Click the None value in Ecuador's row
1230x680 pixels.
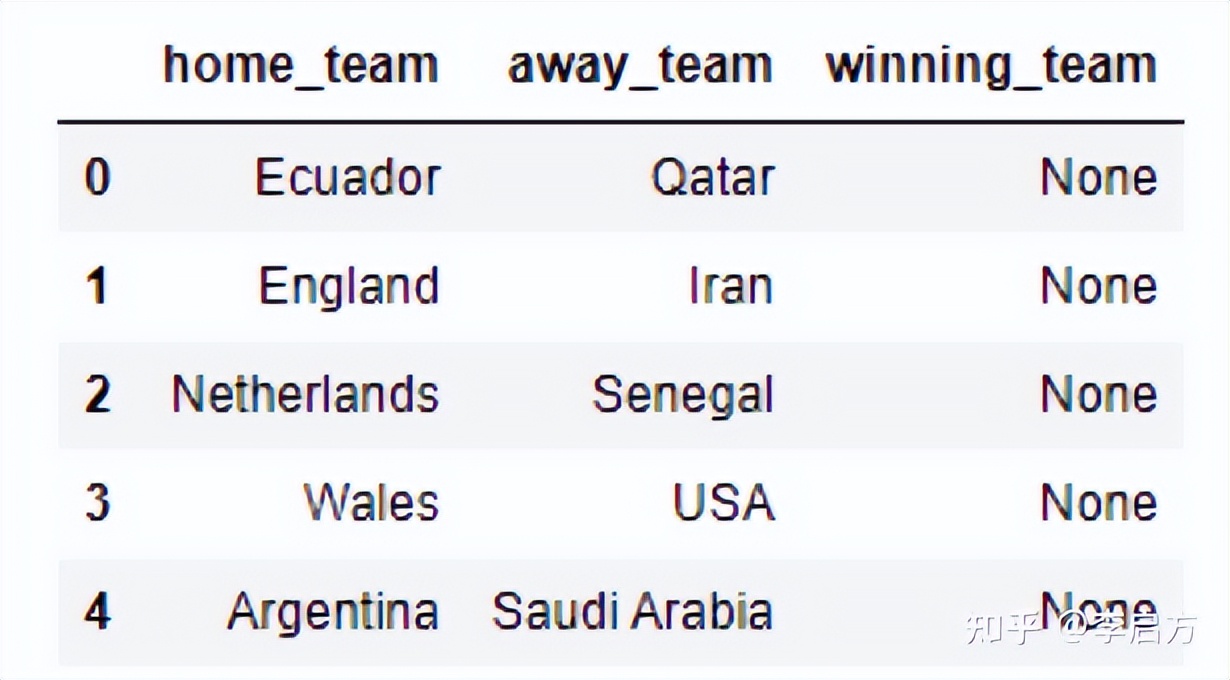(1098, 178)
